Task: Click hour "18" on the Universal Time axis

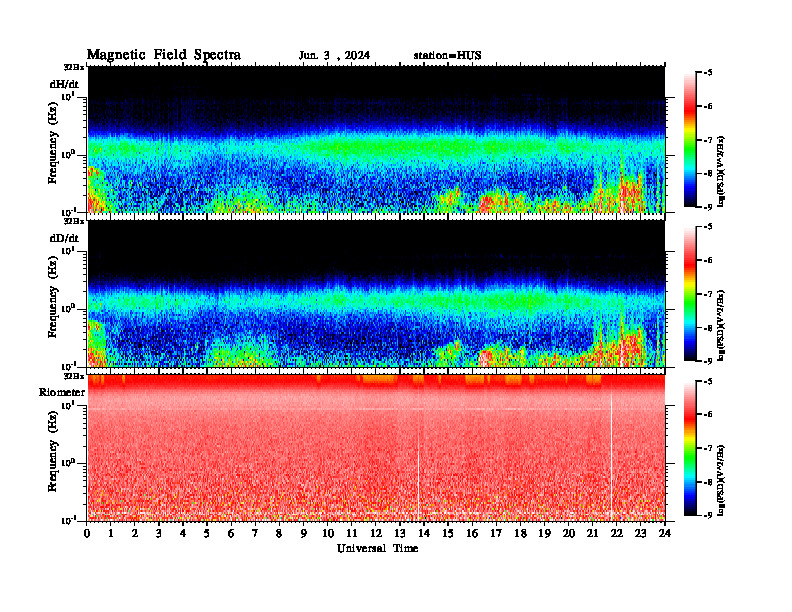Action: pyautogui.click(x=520, y=534)
